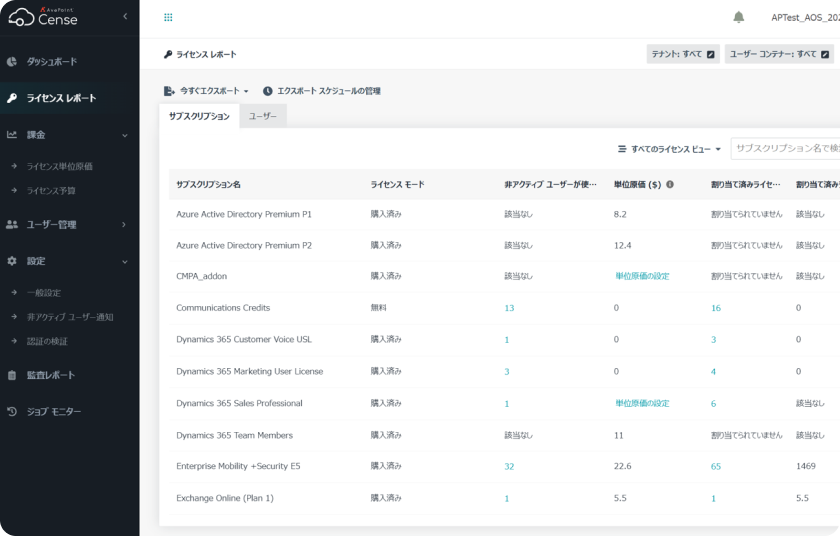Click the clock icon for エクスポート スケジュールの管理

click(268, 91)
